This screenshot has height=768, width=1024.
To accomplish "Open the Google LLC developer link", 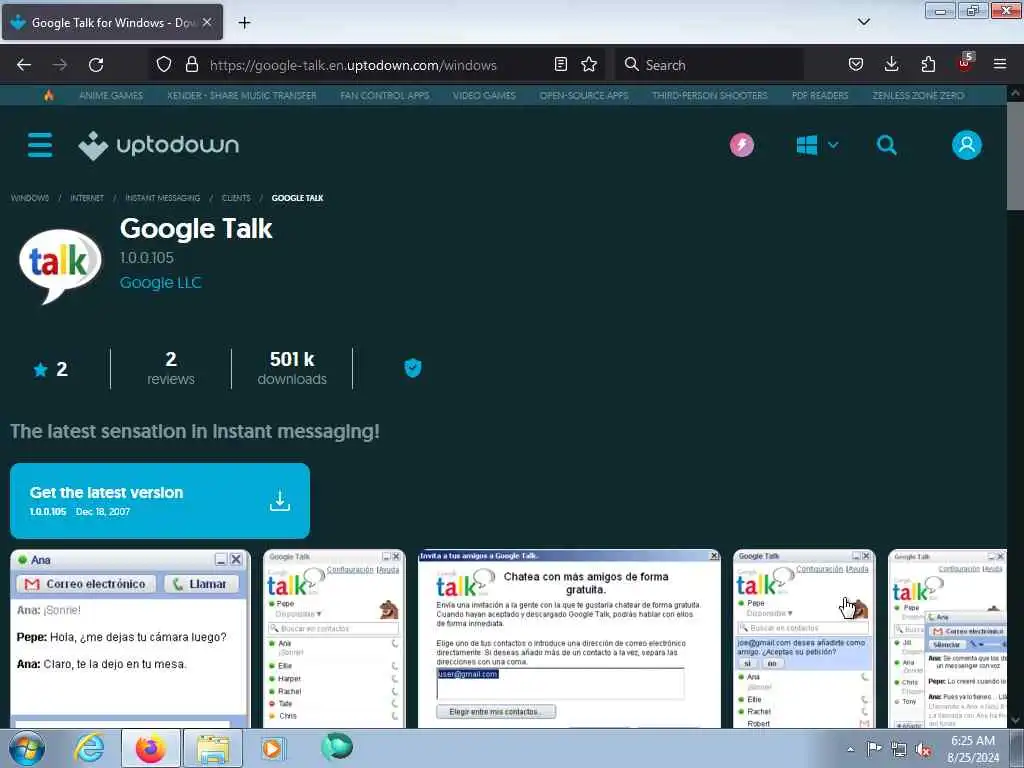I will [161, 283].
